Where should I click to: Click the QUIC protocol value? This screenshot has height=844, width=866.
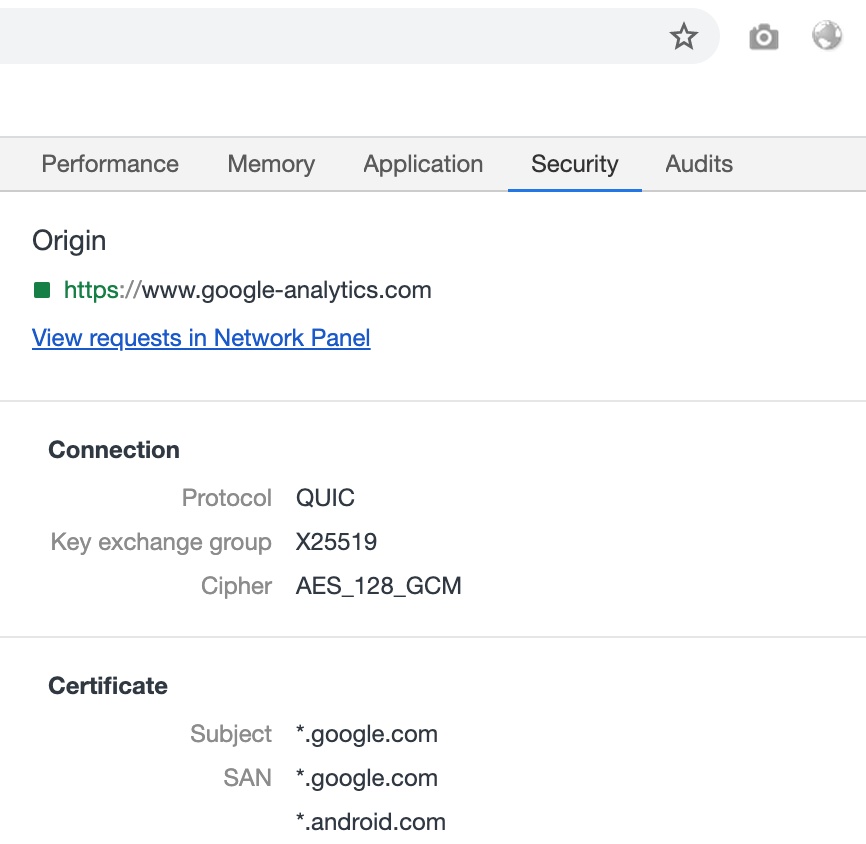point(326,498)
